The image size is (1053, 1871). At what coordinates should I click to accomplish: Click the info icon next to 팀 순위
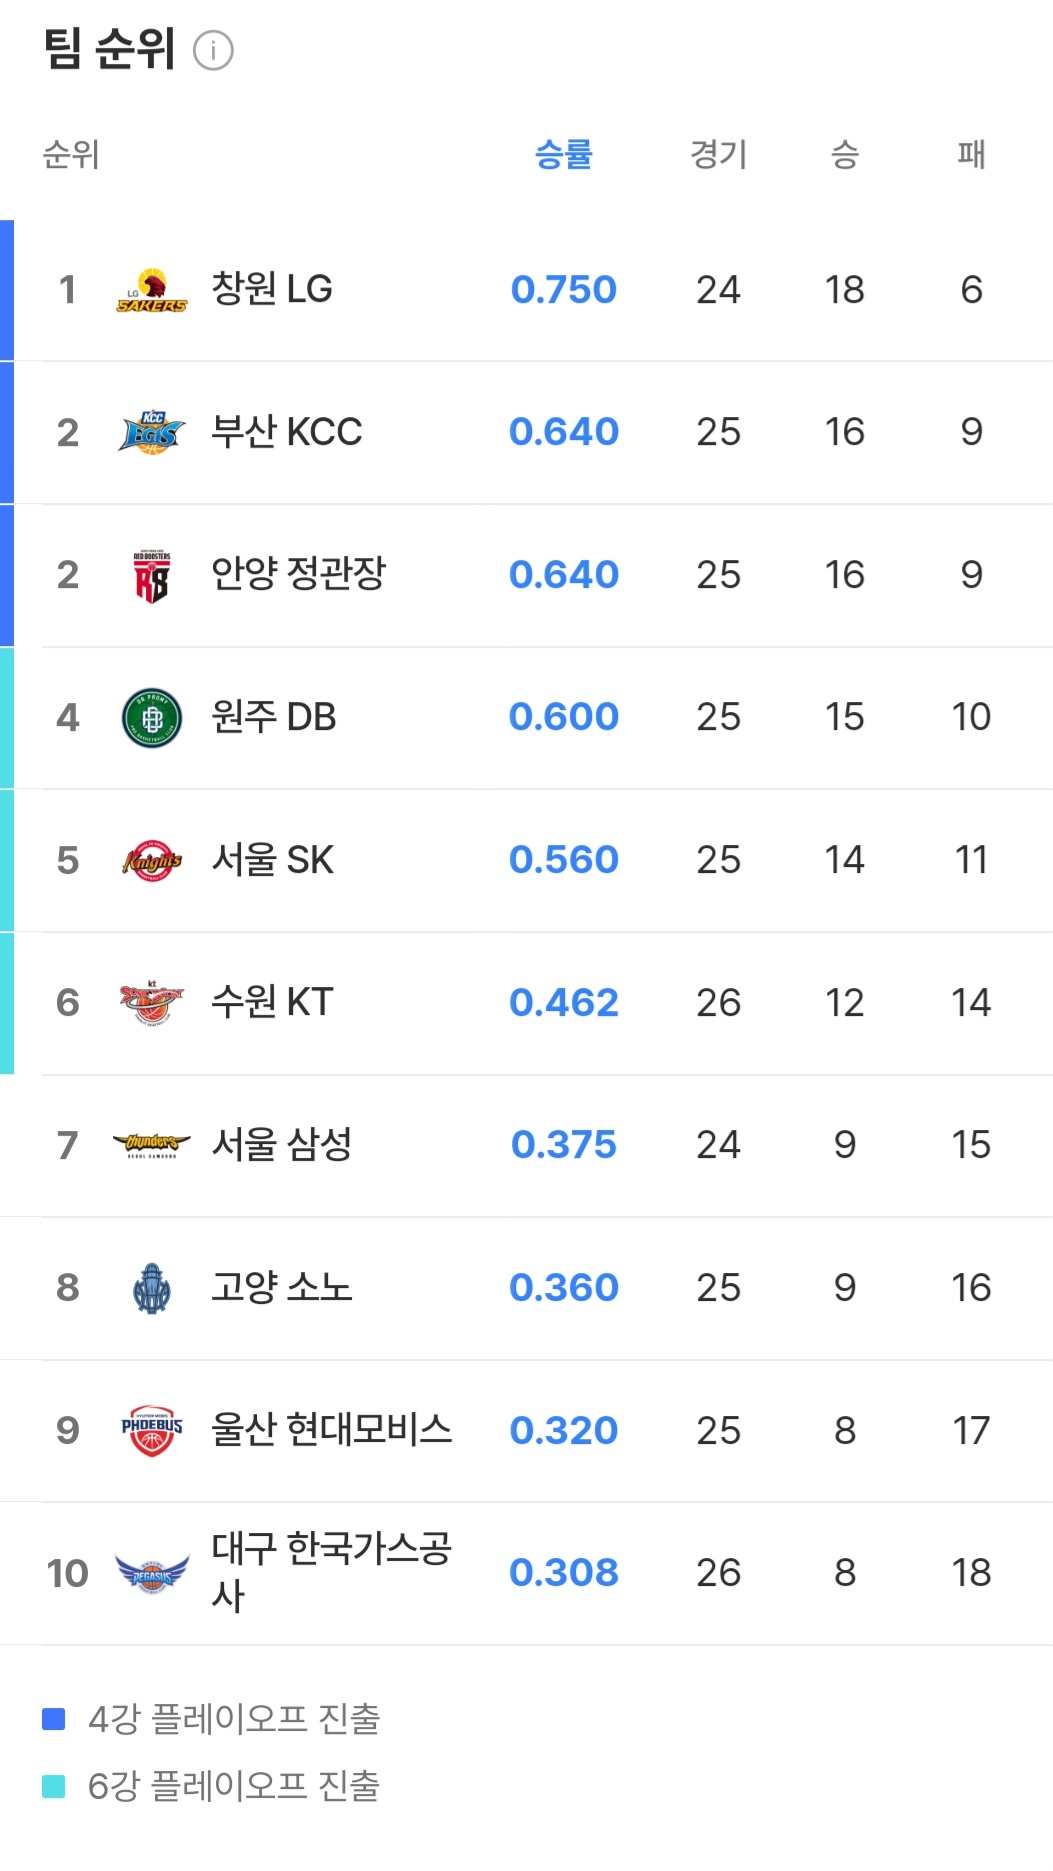click(x=213, y=50)
